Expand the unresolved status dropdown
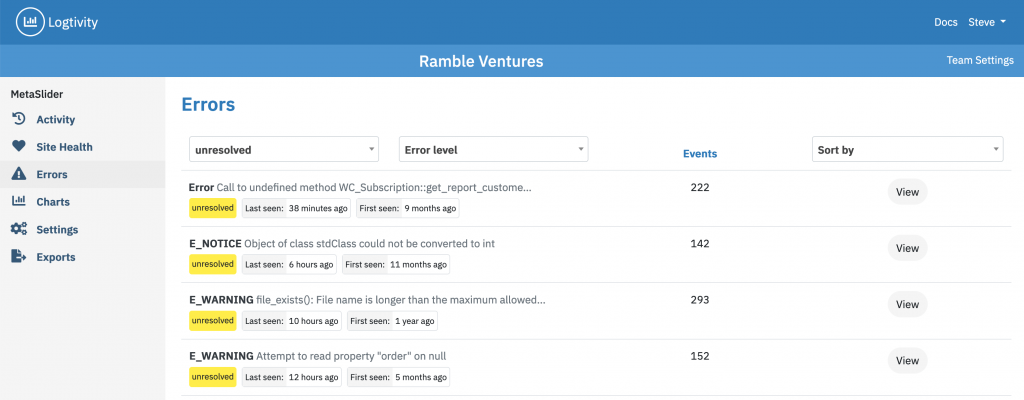 tap(284, 149)
